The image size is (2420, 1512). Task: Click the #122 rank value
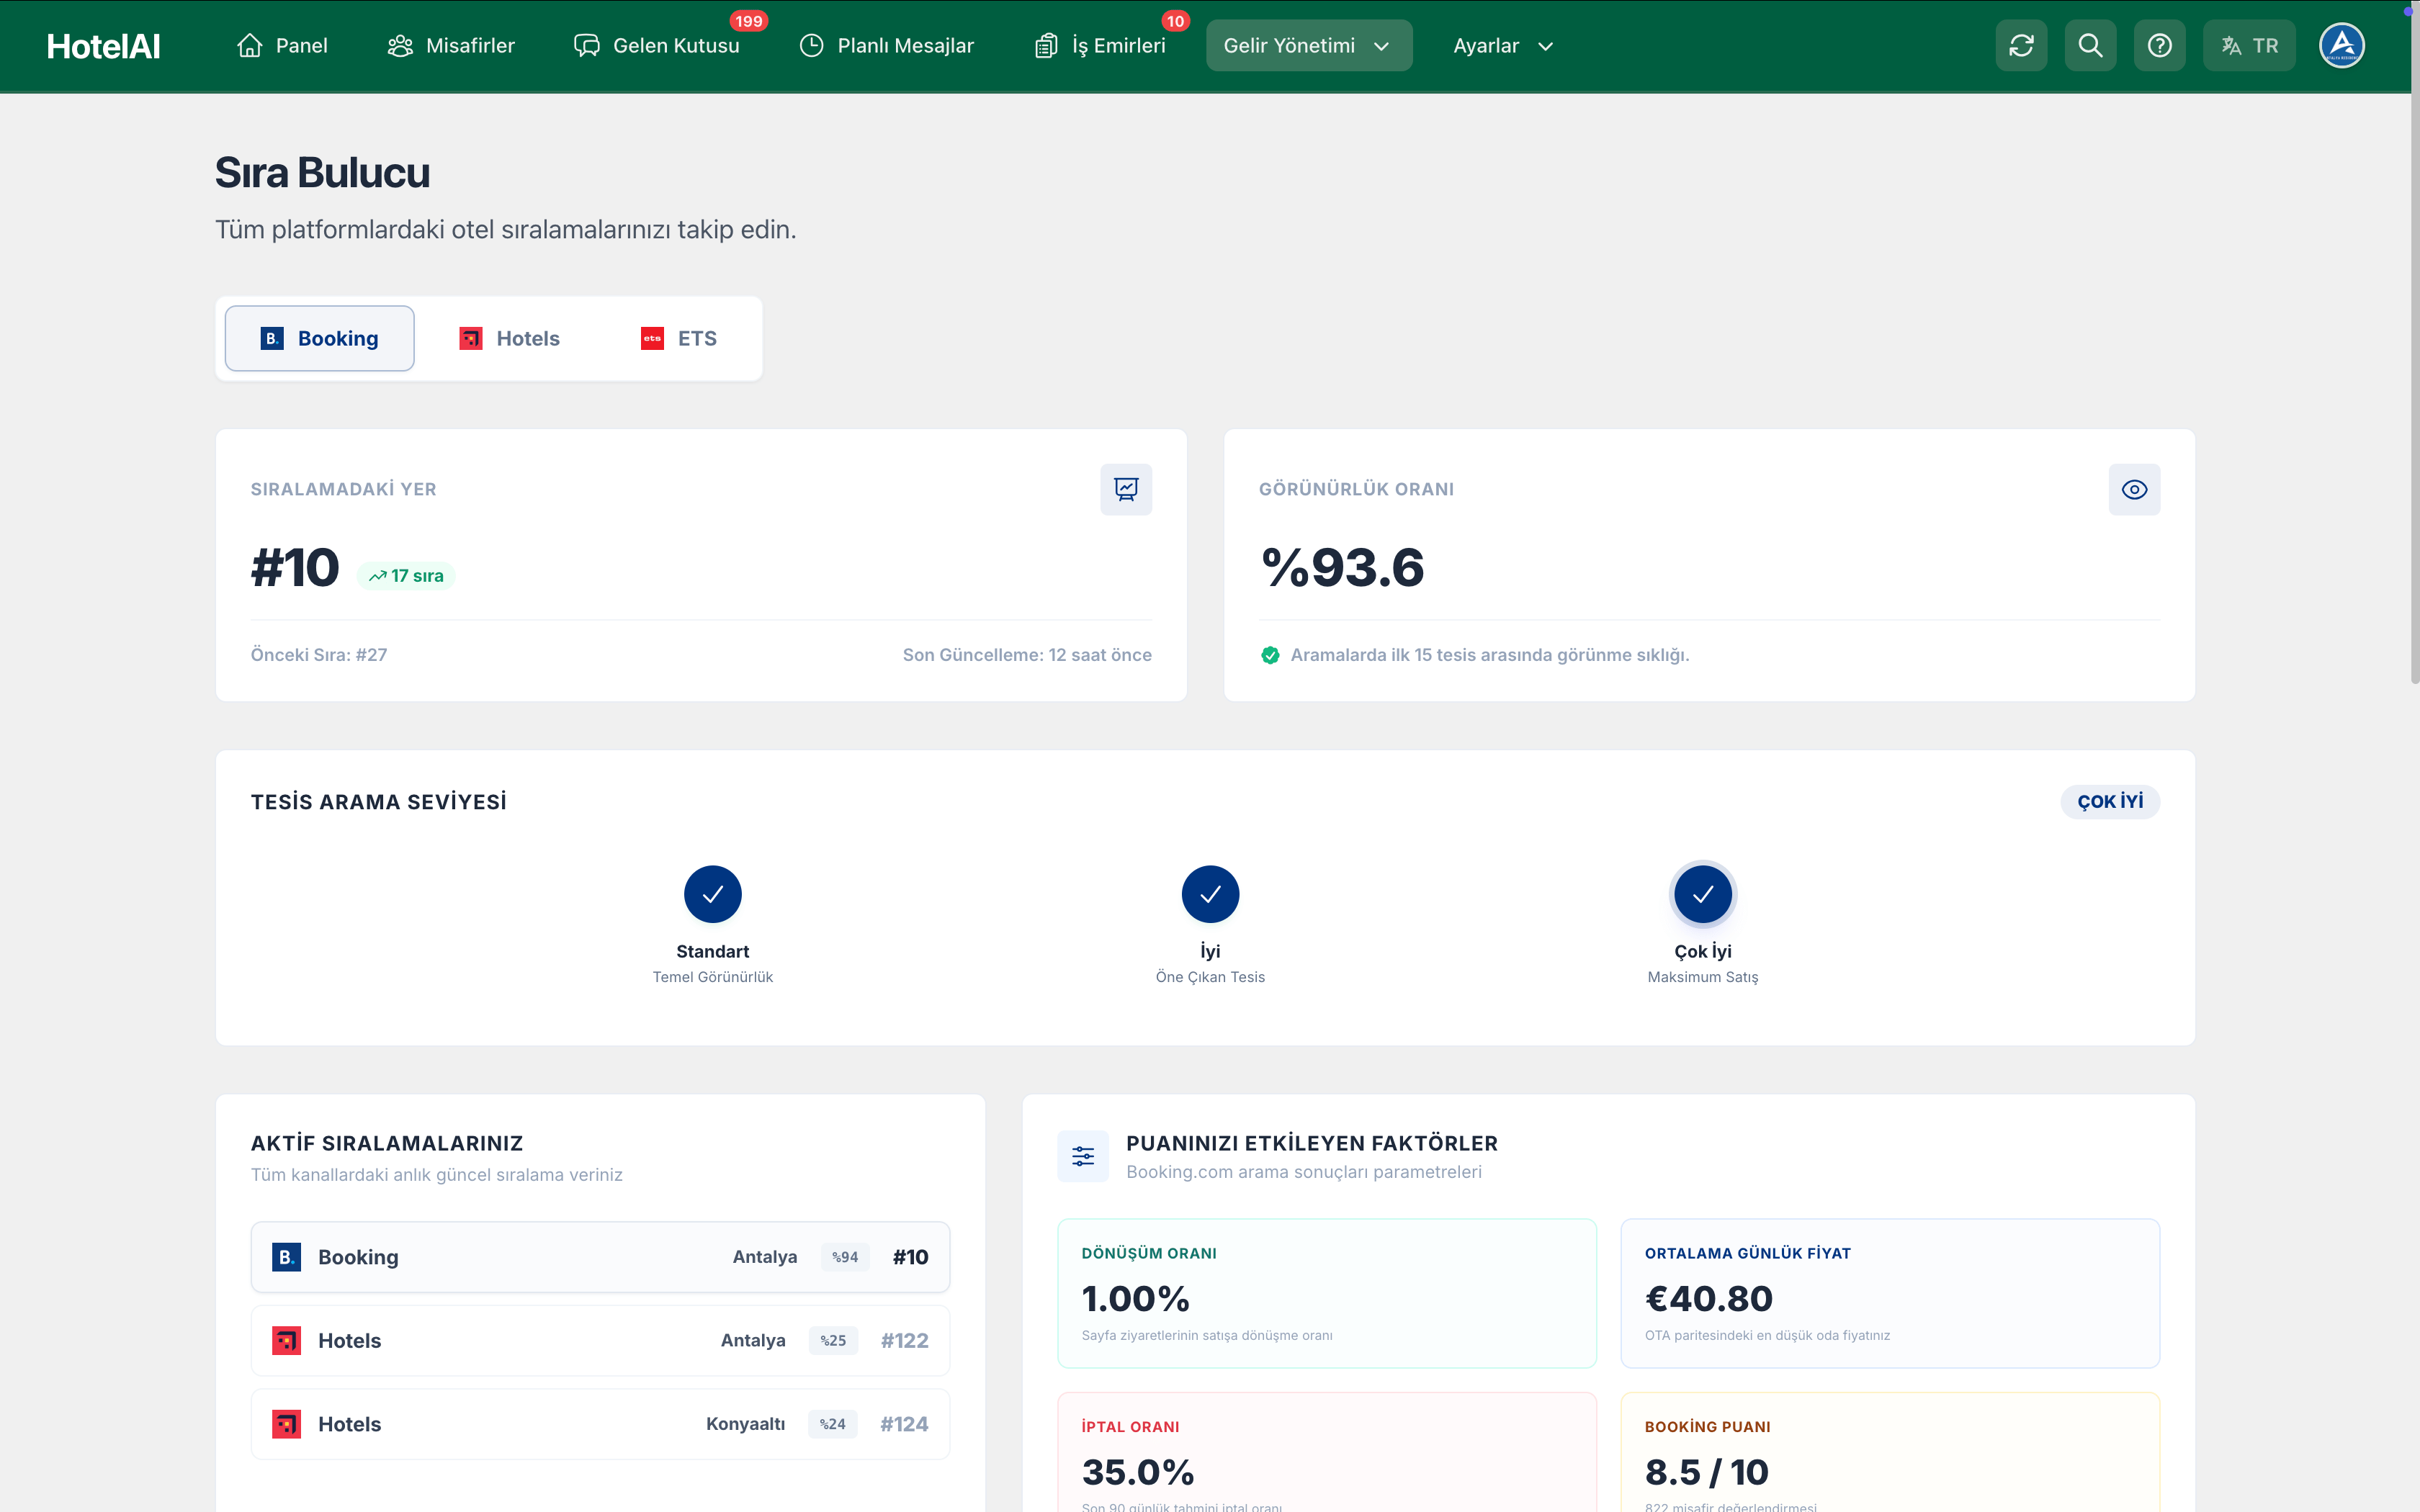[x=904, y=1341]
